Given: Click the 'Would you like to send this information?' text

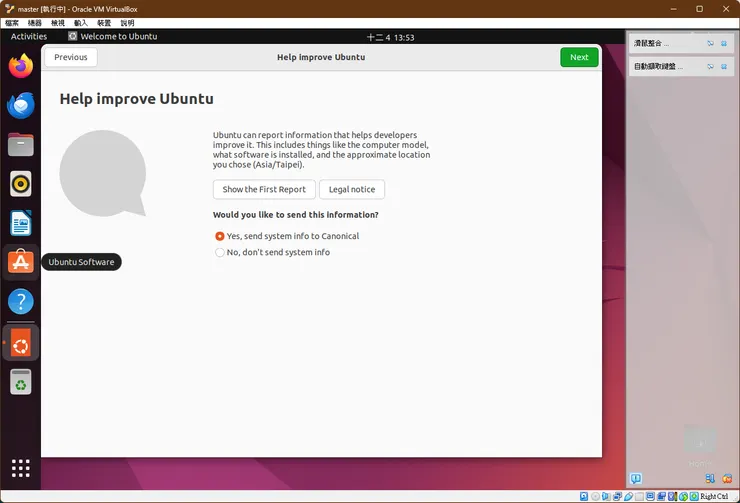Looking at the screenshot, I should tap(295, 215).
